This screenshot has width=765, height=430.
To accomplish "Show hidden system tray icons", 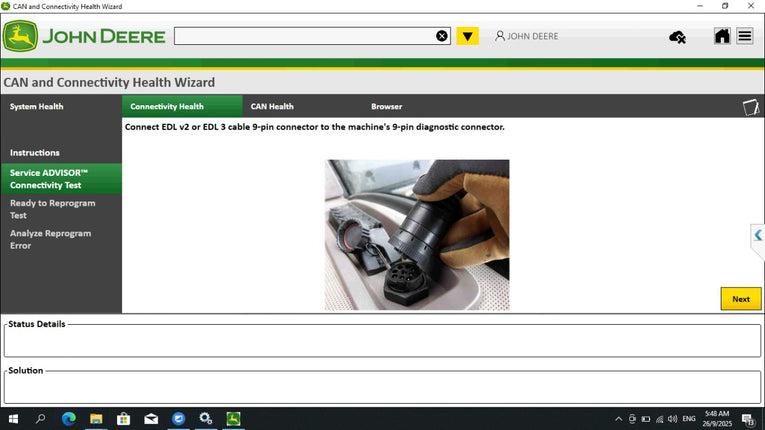I will click(x=618, y=419).
